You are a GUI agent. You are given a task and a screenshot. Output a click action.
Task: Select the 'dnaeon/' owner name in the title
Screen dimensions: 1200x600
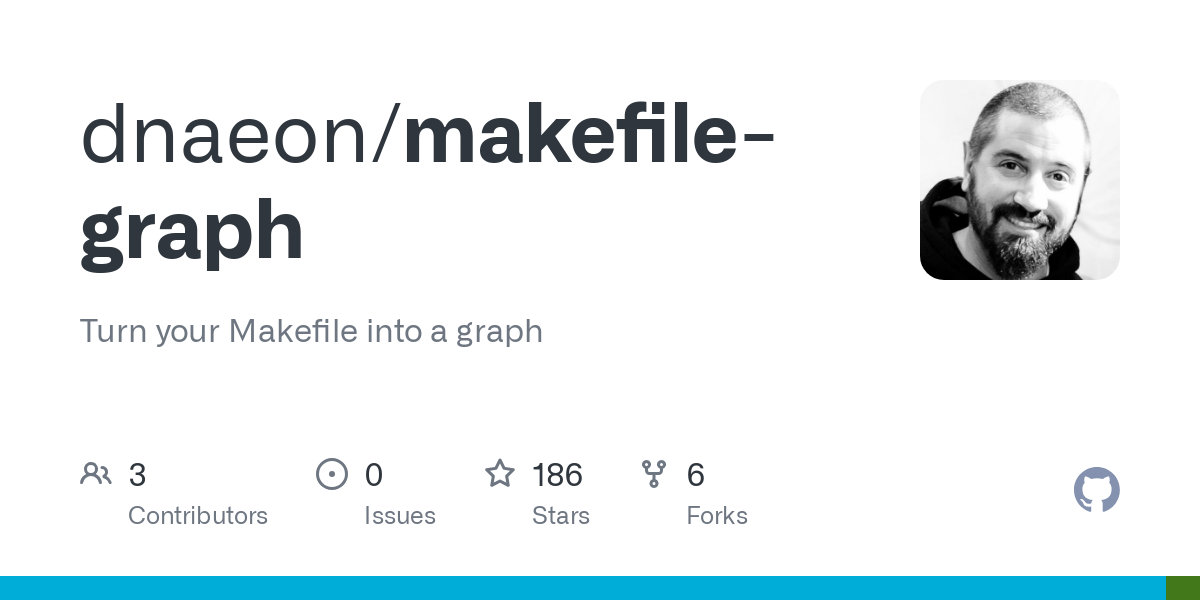point(241,136)
